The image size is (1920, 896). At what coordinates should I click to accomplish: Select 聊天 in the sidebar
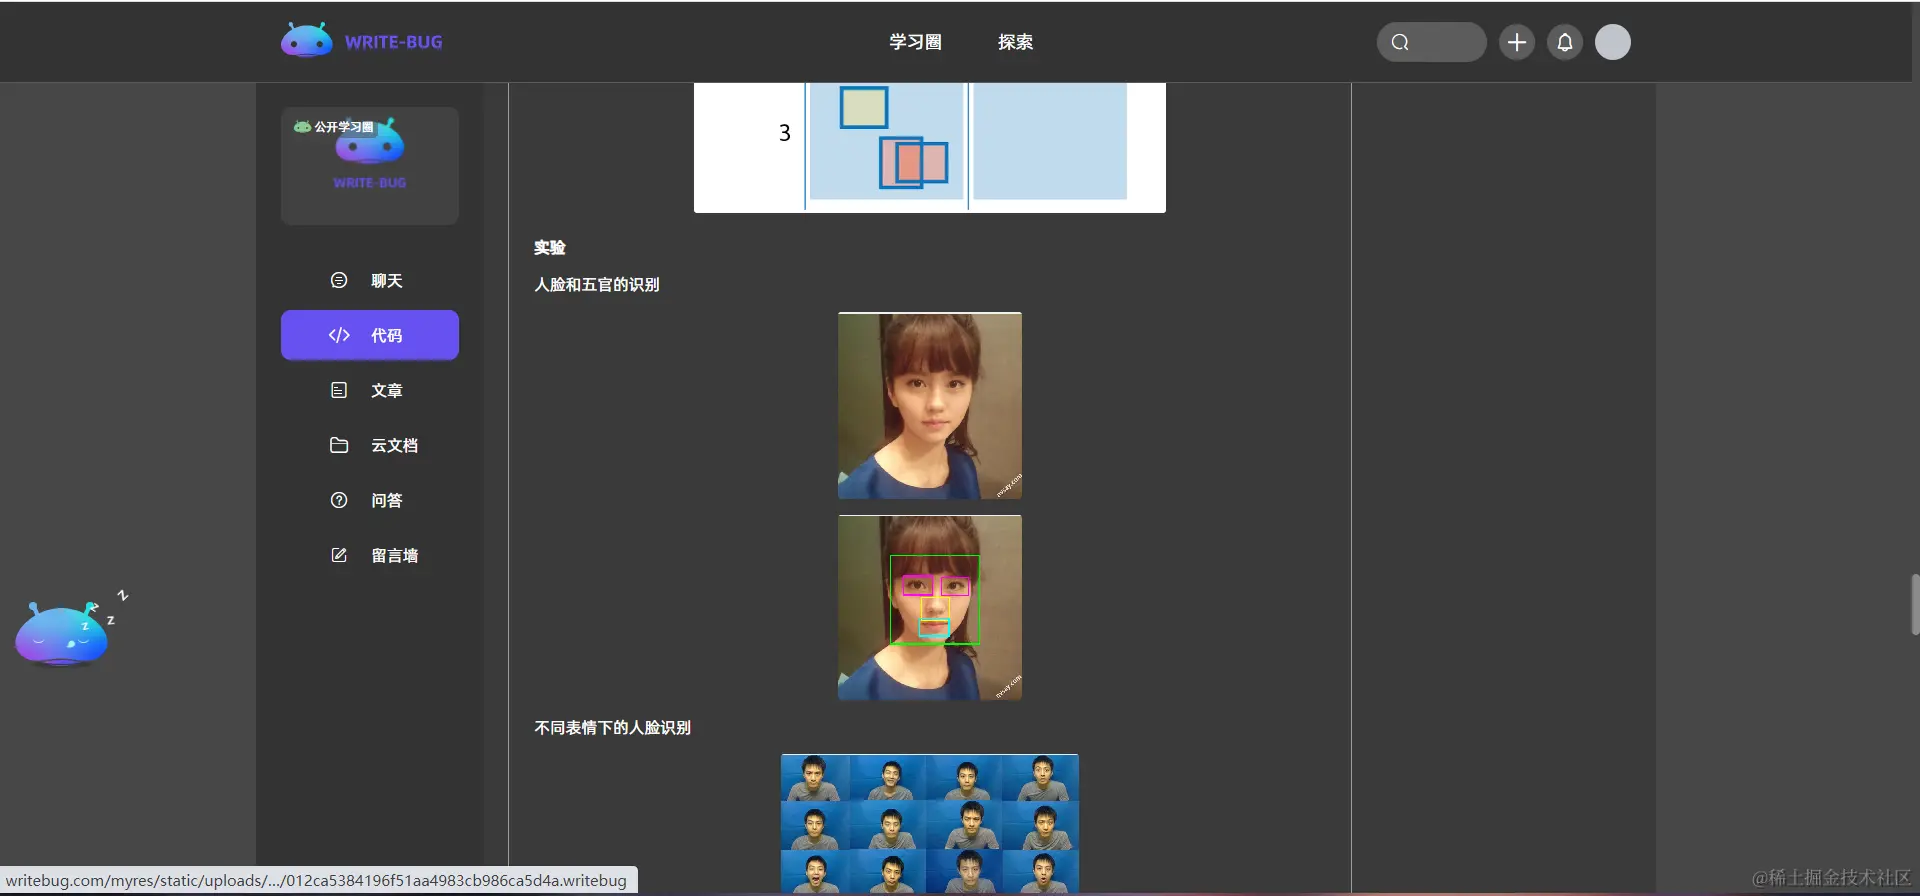pyautogui.click(x=370, y=280)
